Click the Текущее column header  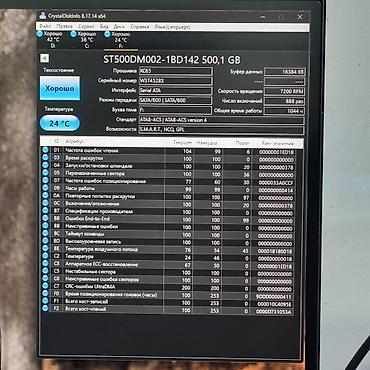(179, 143)
